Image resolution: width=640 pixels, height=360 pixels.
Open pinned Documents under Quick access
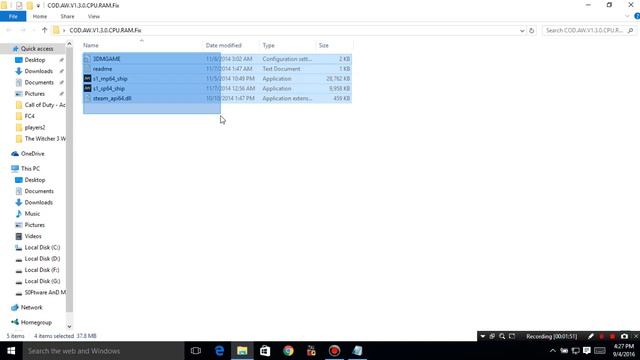[x=39, y=82]
